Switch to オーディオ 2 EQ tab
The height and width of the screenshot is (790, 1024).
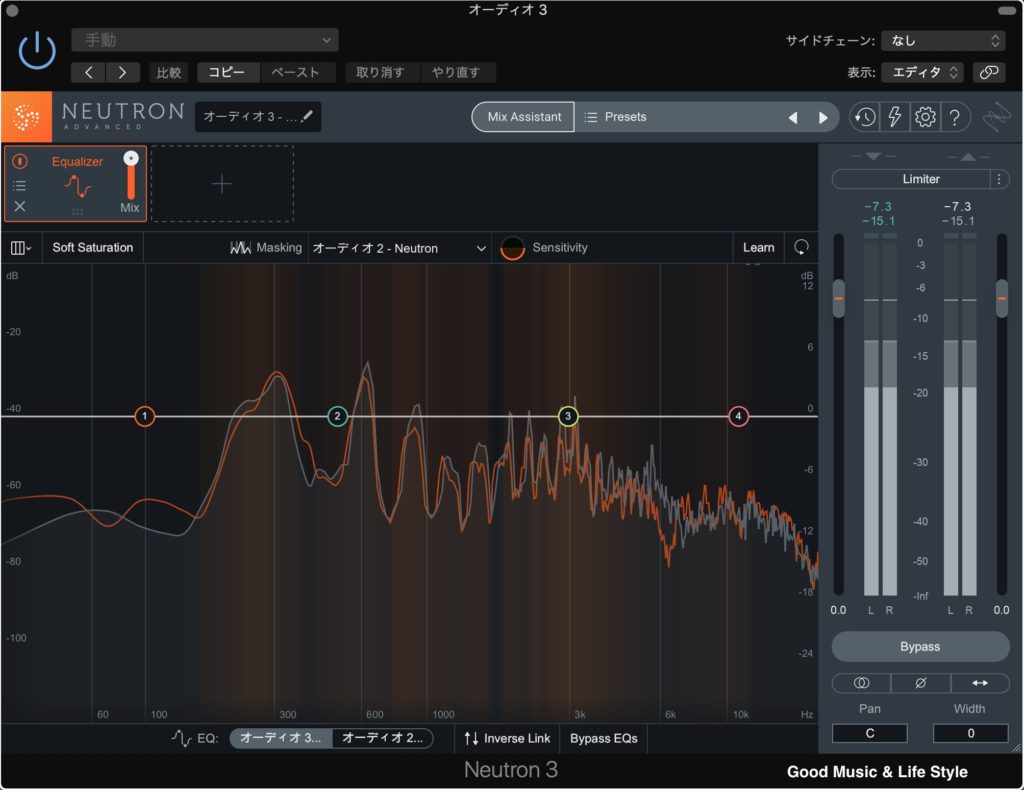click(x=383, y=738)
